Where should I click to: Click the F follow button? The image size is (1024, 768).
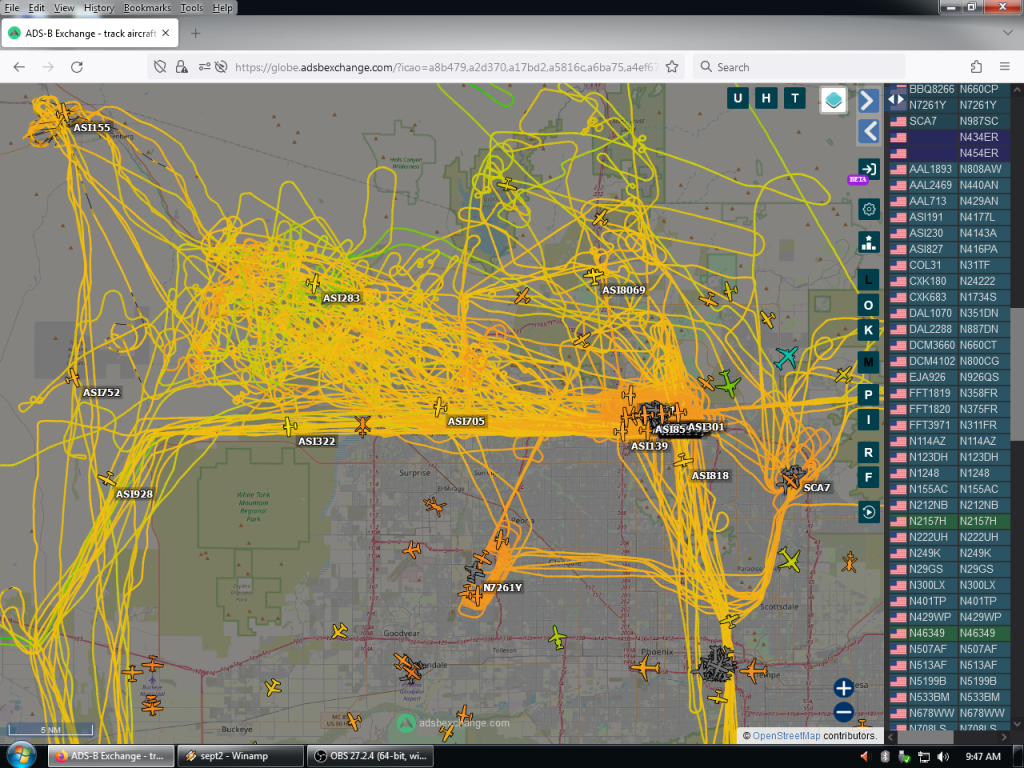click(x=869, y=477)
